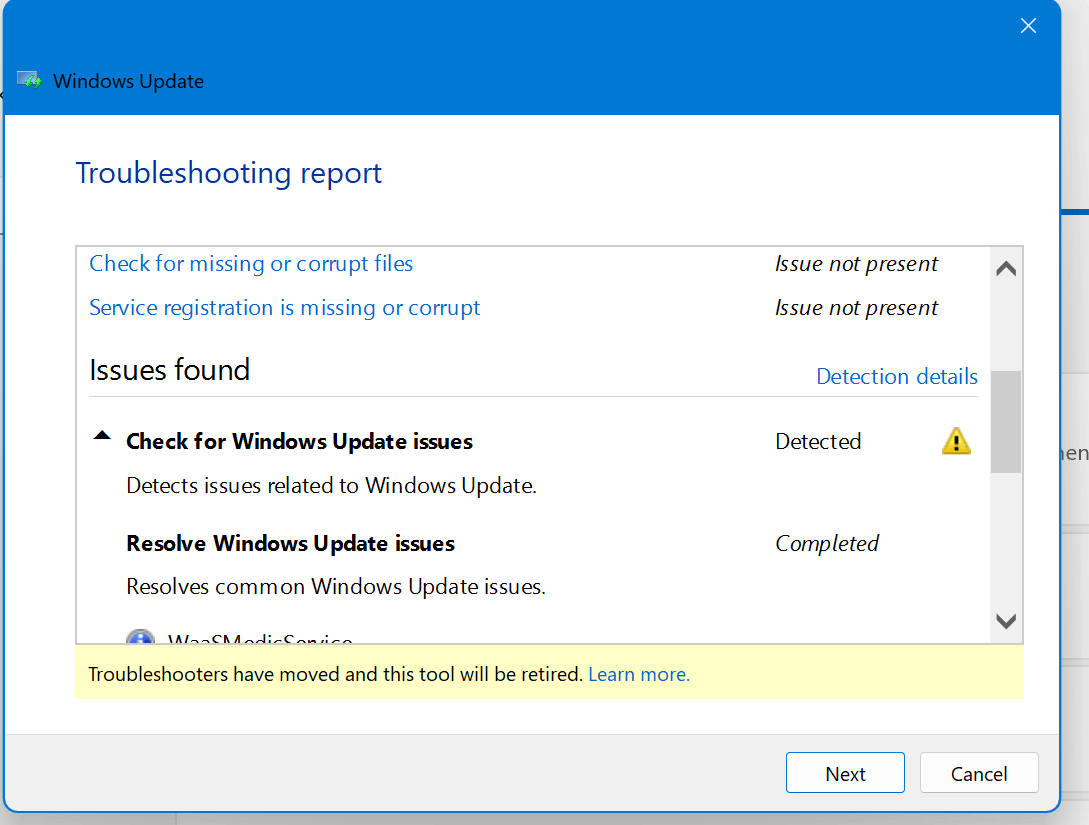
Task: Click the Next button
Action: click(845, 773)
